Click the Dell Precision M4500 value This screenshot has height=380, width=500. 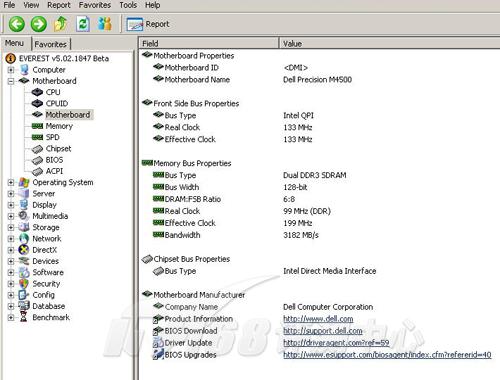coord(317,80)
